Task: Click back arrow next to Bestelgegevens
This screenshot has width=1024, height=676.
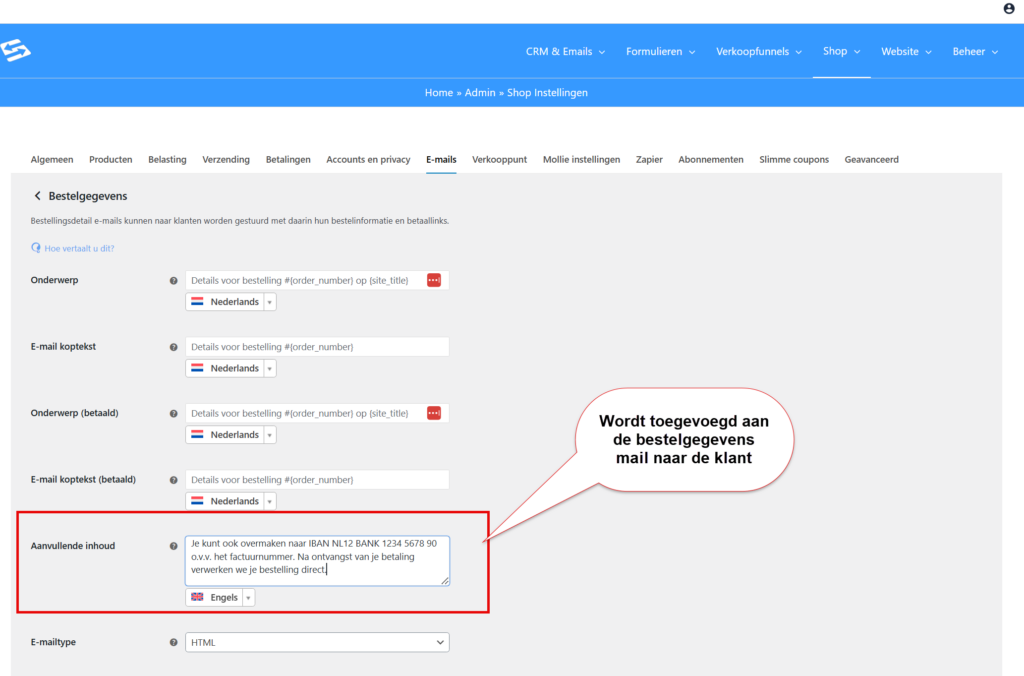Action: (38, 196)
